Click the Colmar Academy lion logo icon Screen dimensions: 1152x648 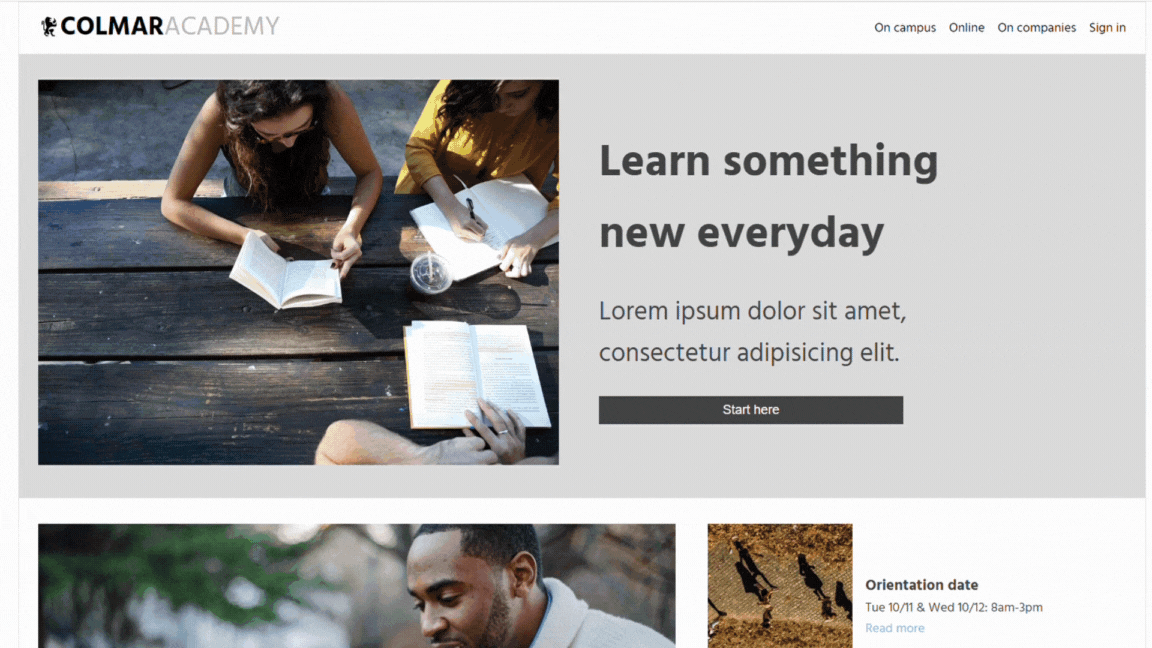(48, 26)
